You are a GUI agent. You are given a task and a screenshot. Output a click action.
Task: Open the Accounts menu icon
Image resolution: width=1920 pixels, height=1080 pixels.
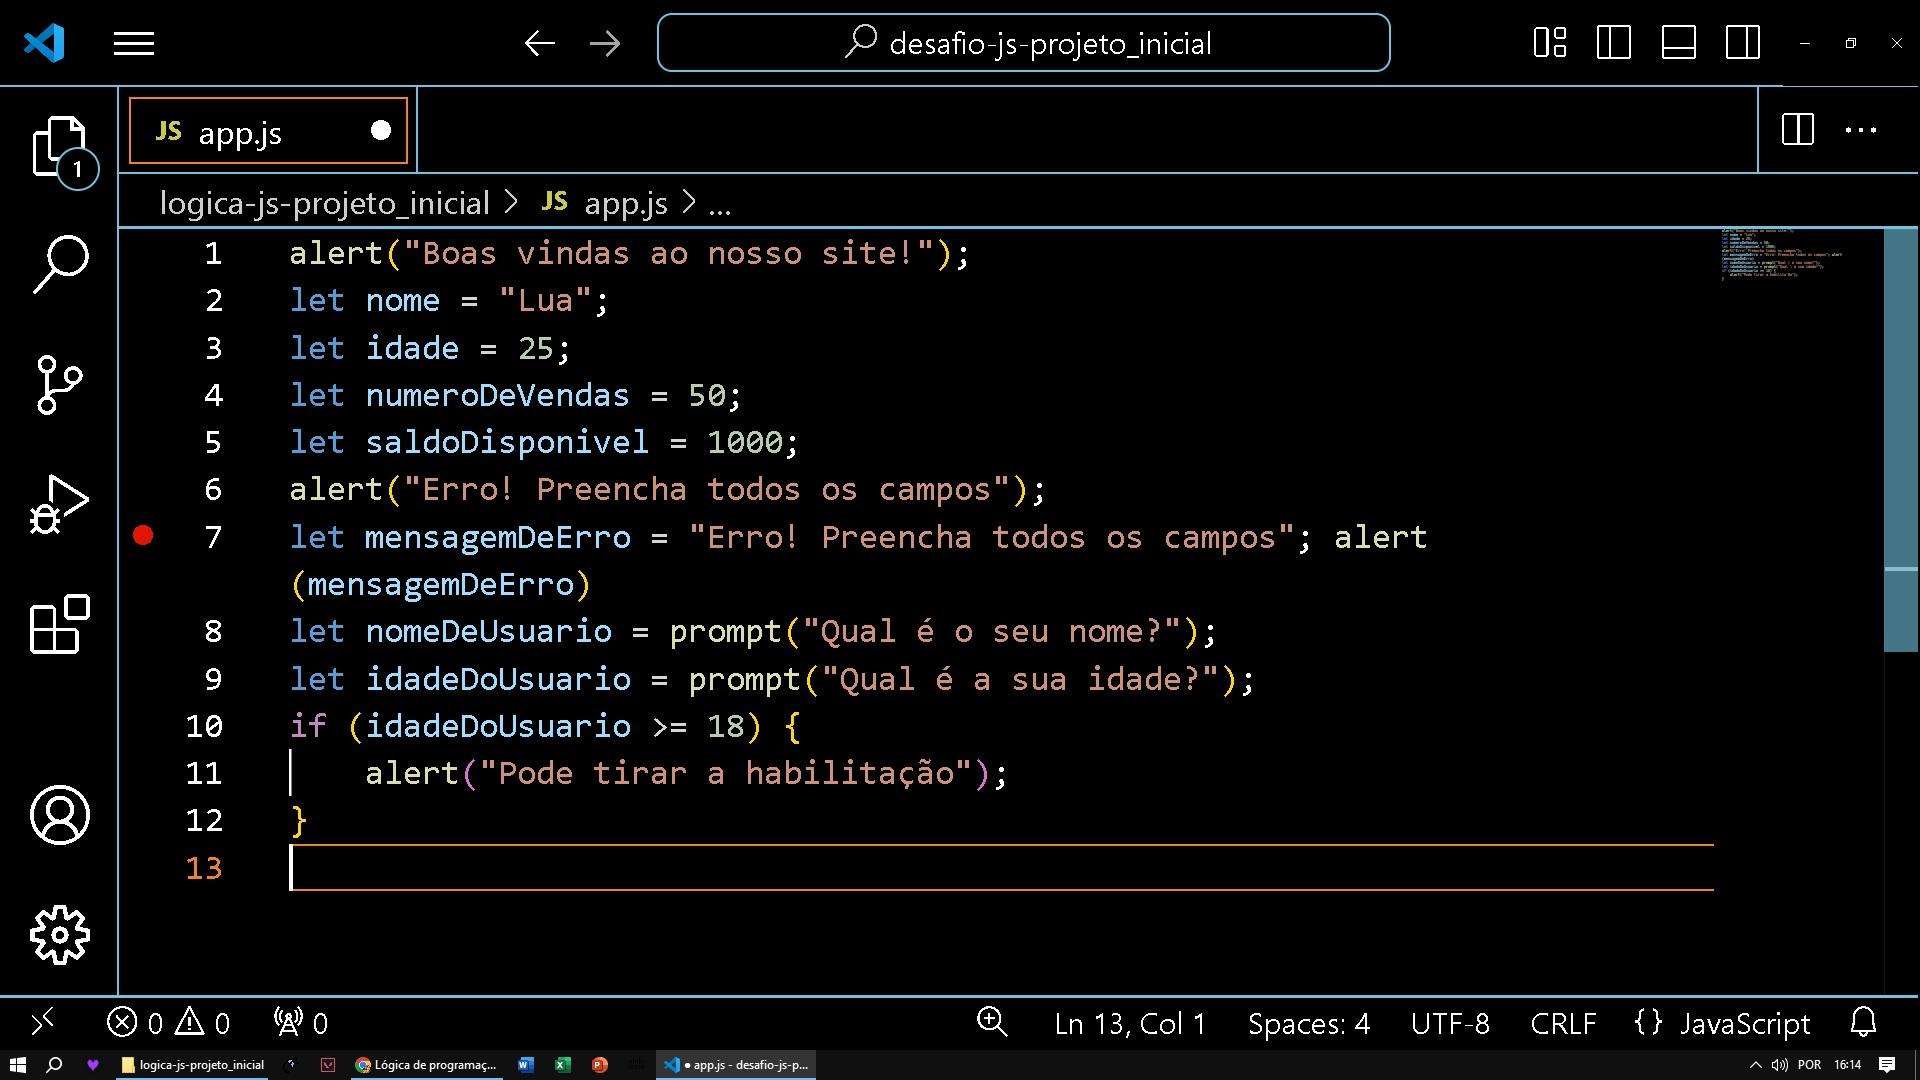point(59,815)
